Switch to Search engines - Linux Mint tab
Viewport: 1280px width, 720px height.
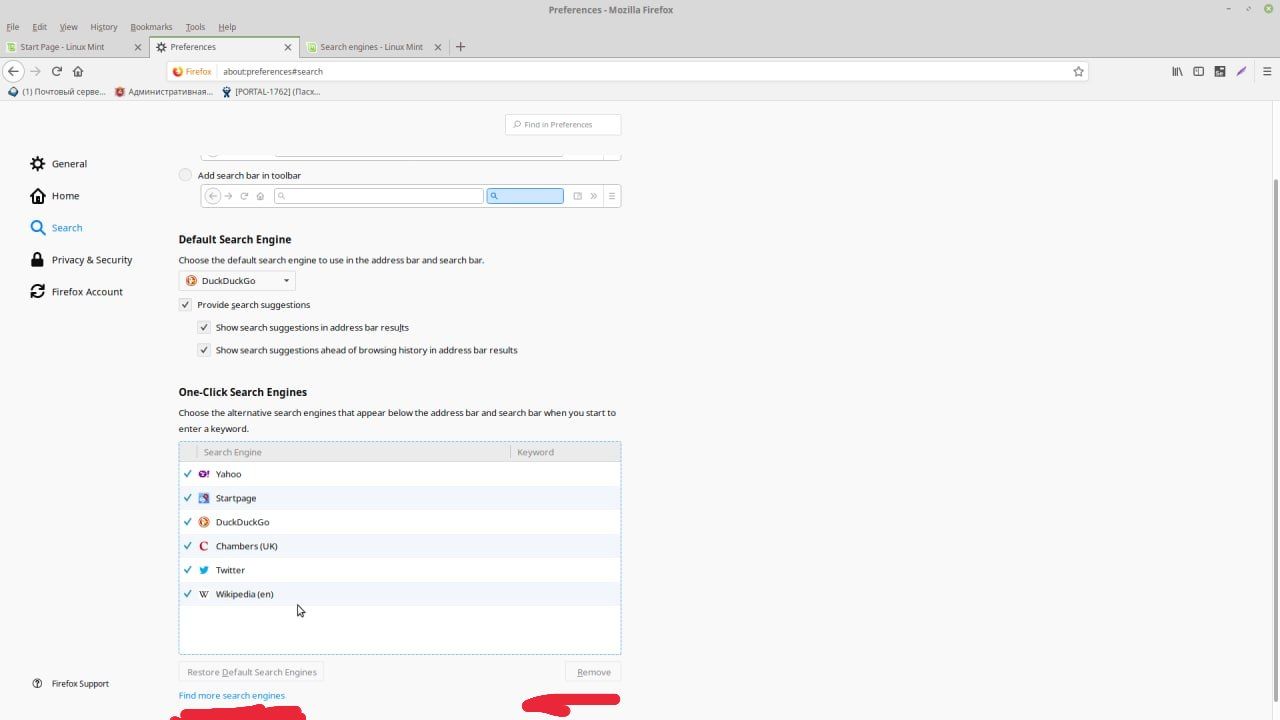(x=375, y=47)
